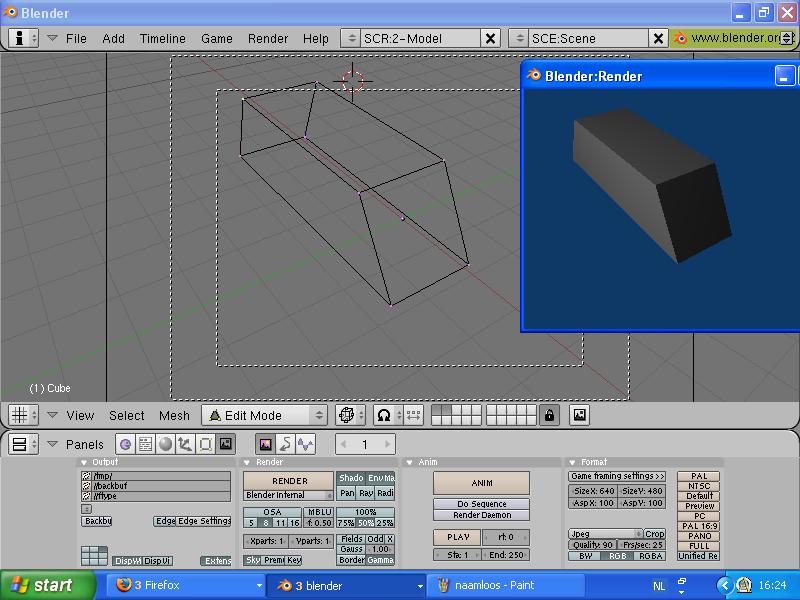Switch to Editing context square icon
This screenshot has width=800, height=600.
pyautogui.click(x=205, y=444)
